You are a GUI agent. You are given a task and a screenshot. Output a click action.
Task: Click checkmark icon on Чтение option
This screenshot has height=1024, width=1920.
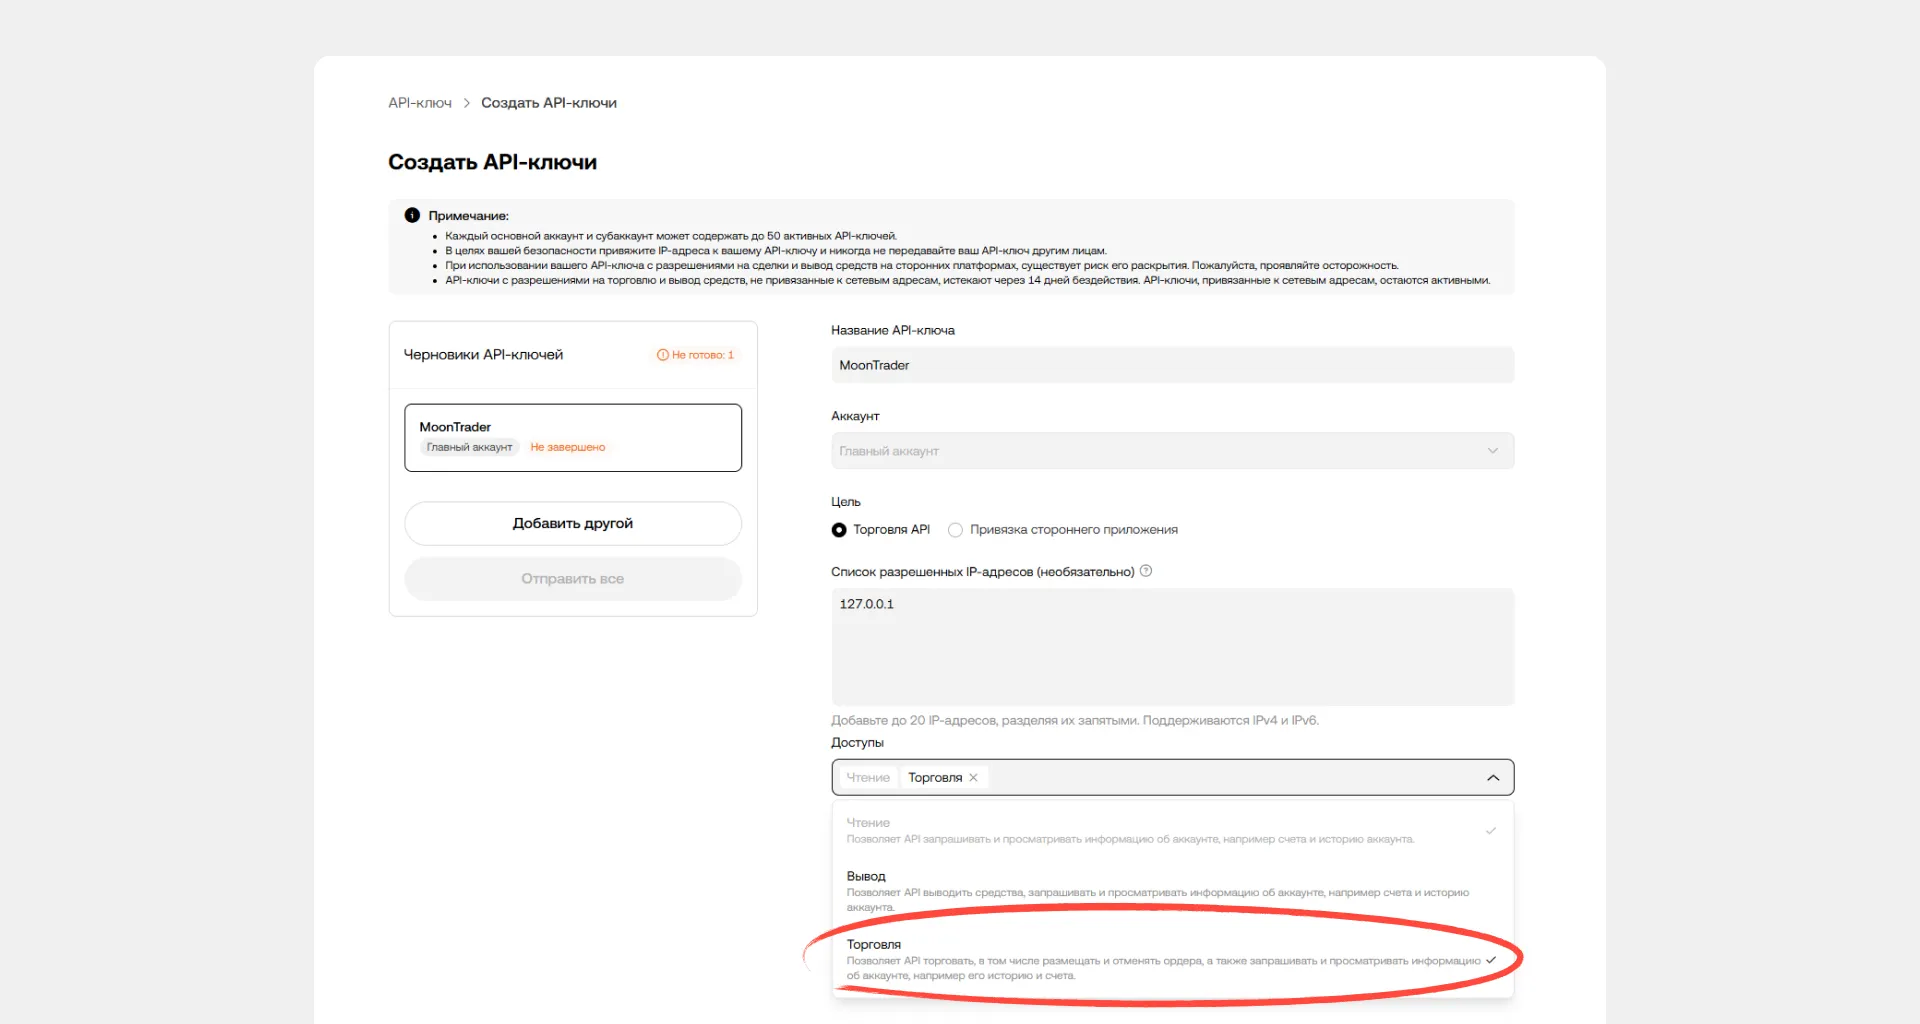click(1490, 831)
